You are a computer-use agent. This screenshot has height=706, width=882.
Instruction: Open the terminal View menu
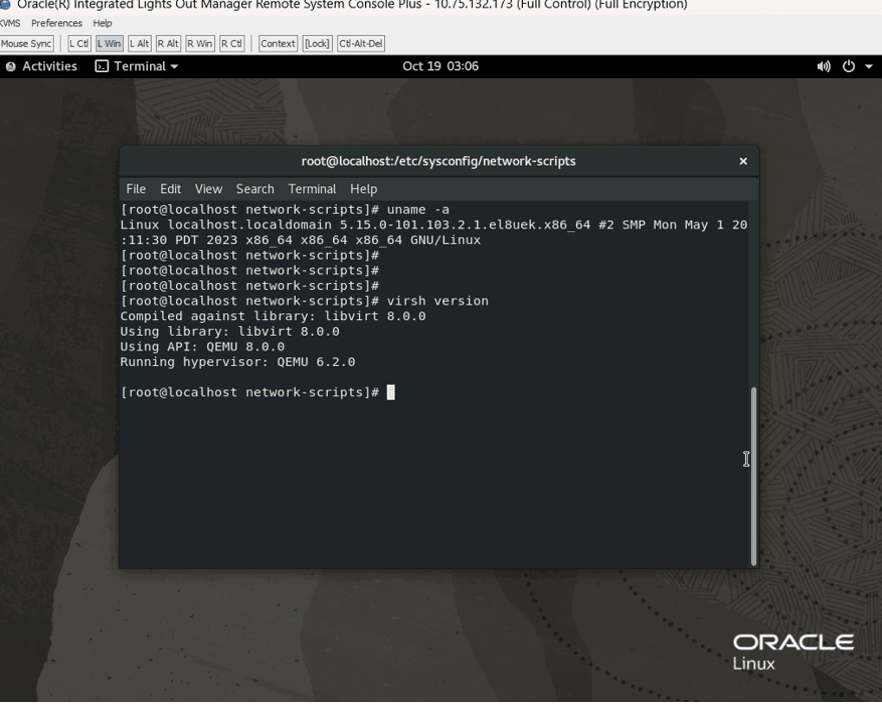208,189
